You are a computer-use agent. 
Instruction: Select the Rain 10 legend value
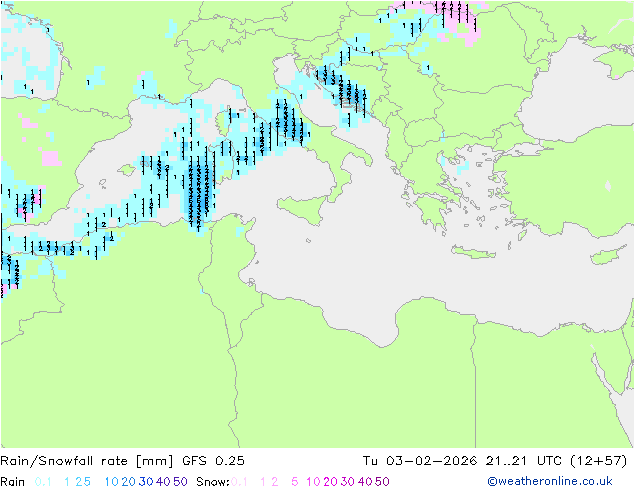point(111,482)
